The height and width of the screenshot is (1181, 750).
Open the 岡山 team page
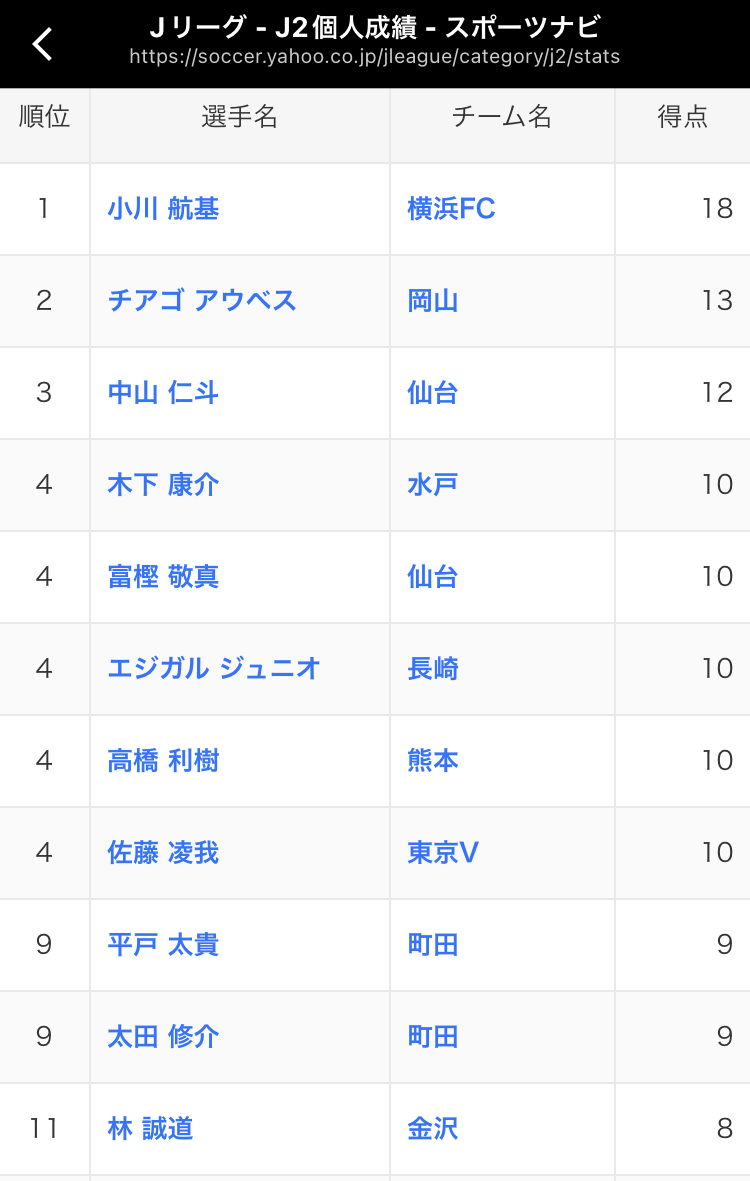(432, 301)
